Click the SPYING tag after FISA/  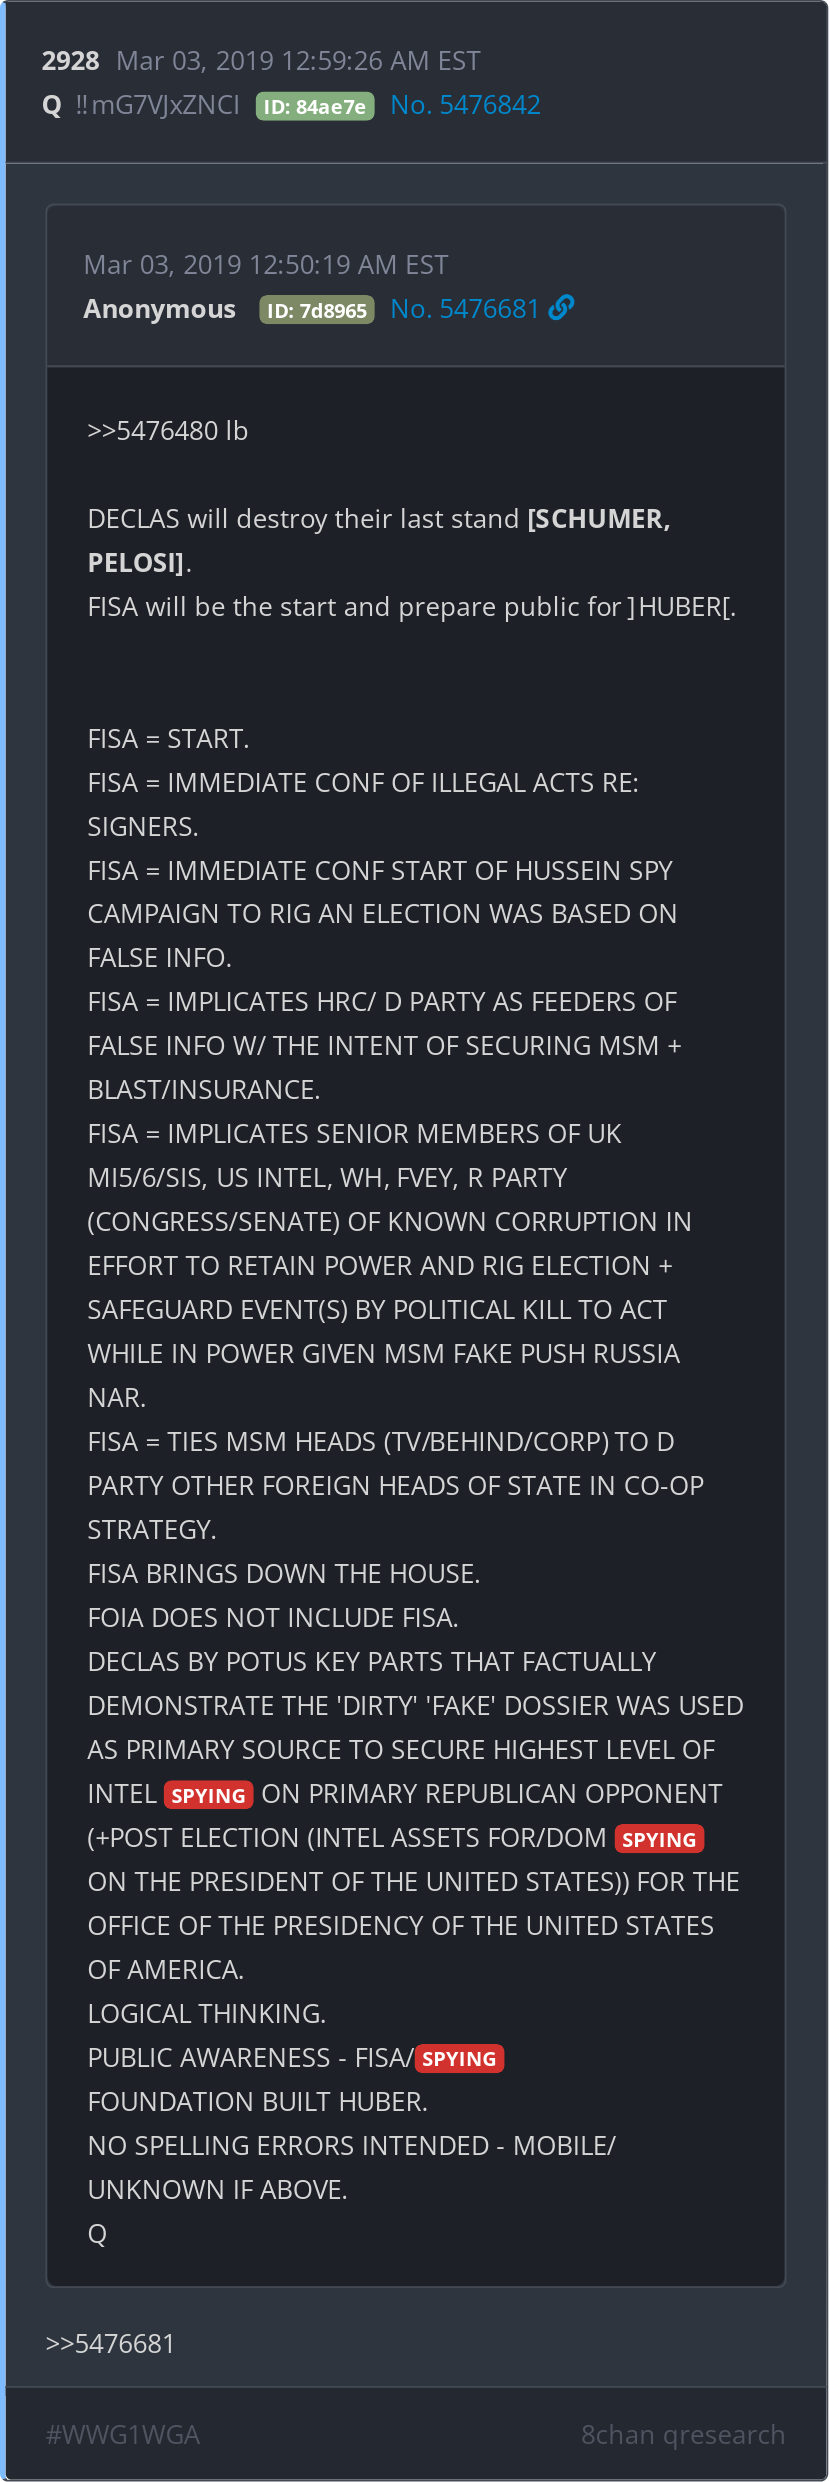pyautogui.click(x=459, y=2059)
